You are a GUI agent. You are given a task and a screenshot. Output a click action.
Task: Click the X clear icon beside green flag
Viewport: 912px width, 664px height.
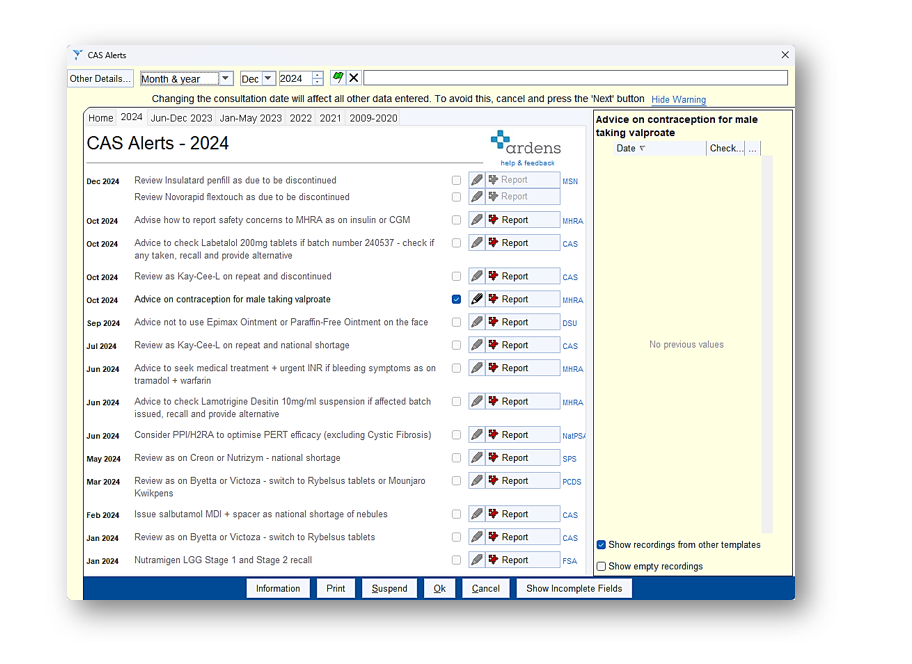coord(354,78)
